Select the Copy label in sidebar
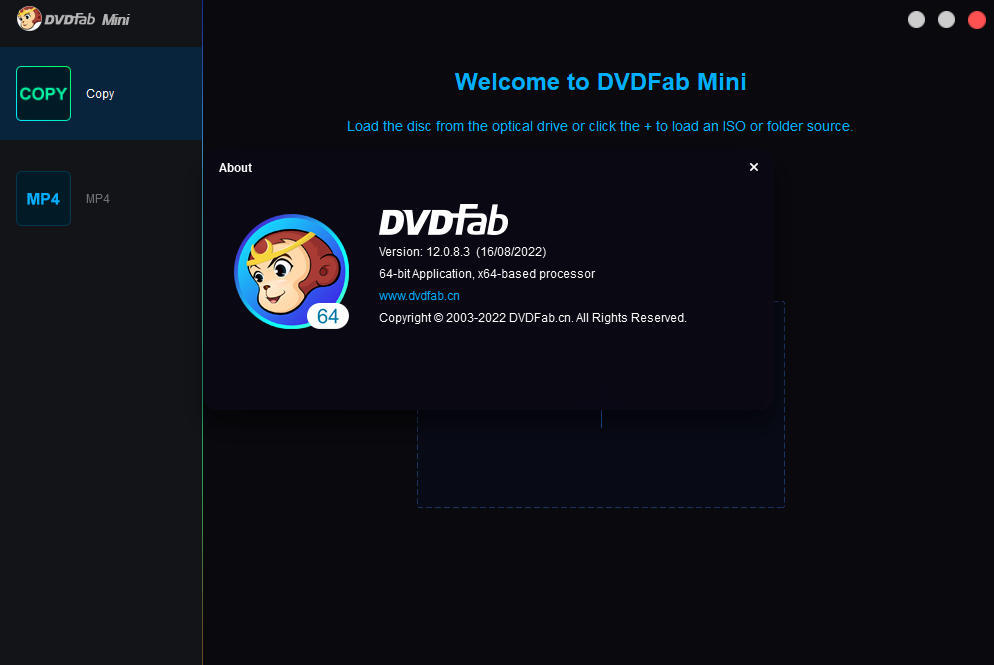The width and height of the screenshot is (994, 665). click(x=100, y=94)
